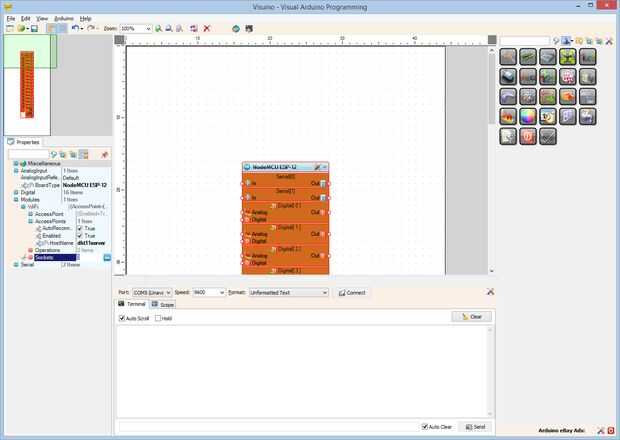Image resolution: width=620 pixels, height=440 pixels.
Task: Click the pin icon in Properties toolbar
Action: pos(105,155)
